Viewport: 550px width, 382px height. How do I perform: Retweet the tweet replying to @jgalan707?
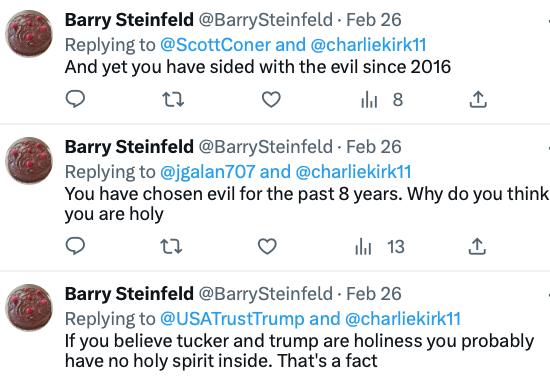pyautogui.click(x=171, y=246)
